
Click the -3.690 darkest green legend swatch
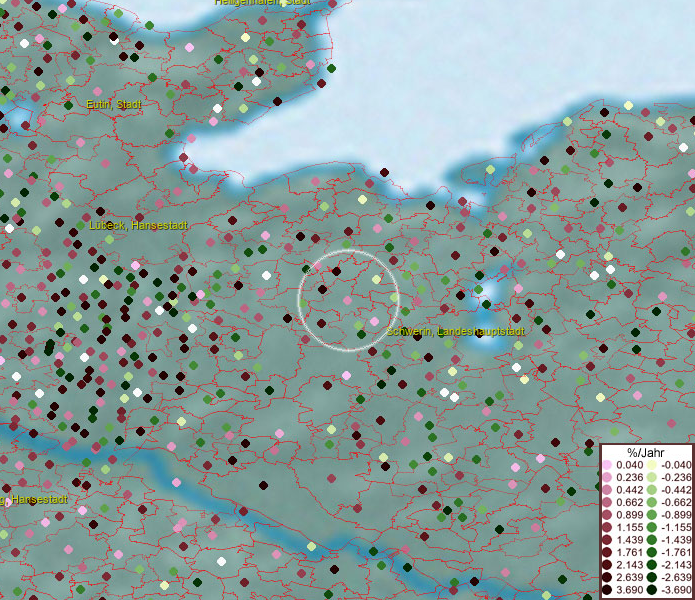(x=651, y=590)
